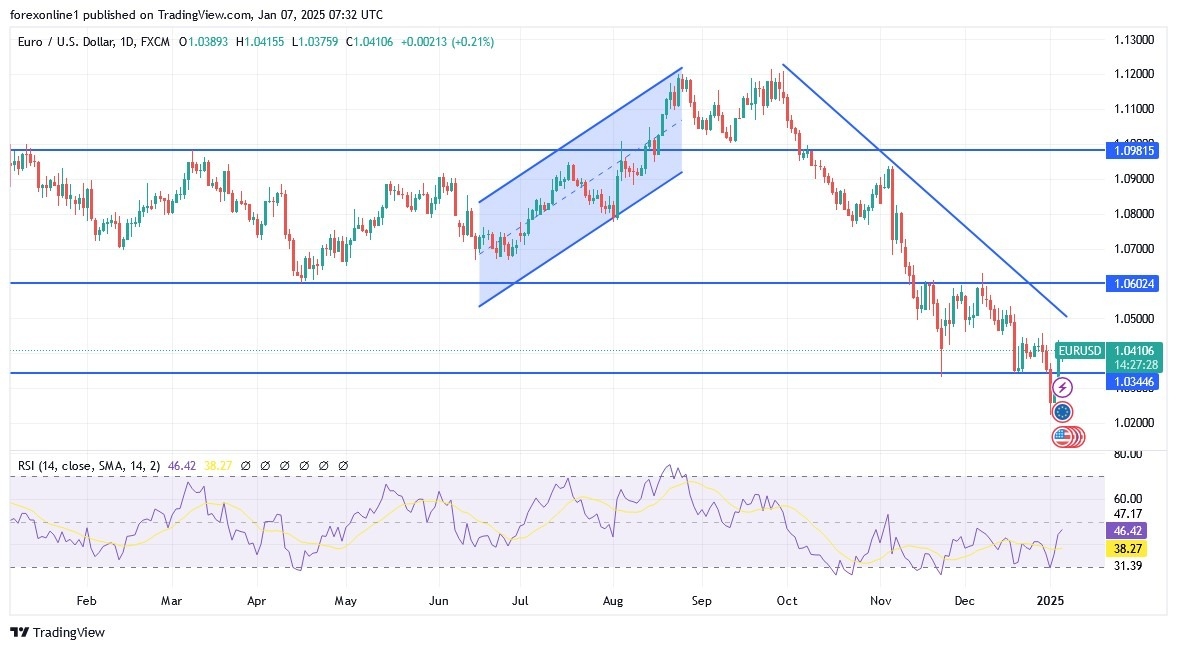Viewport: 1177px width, 650px height.
Task: Click the European Union flag event marker
Action: coord(1062,411)
